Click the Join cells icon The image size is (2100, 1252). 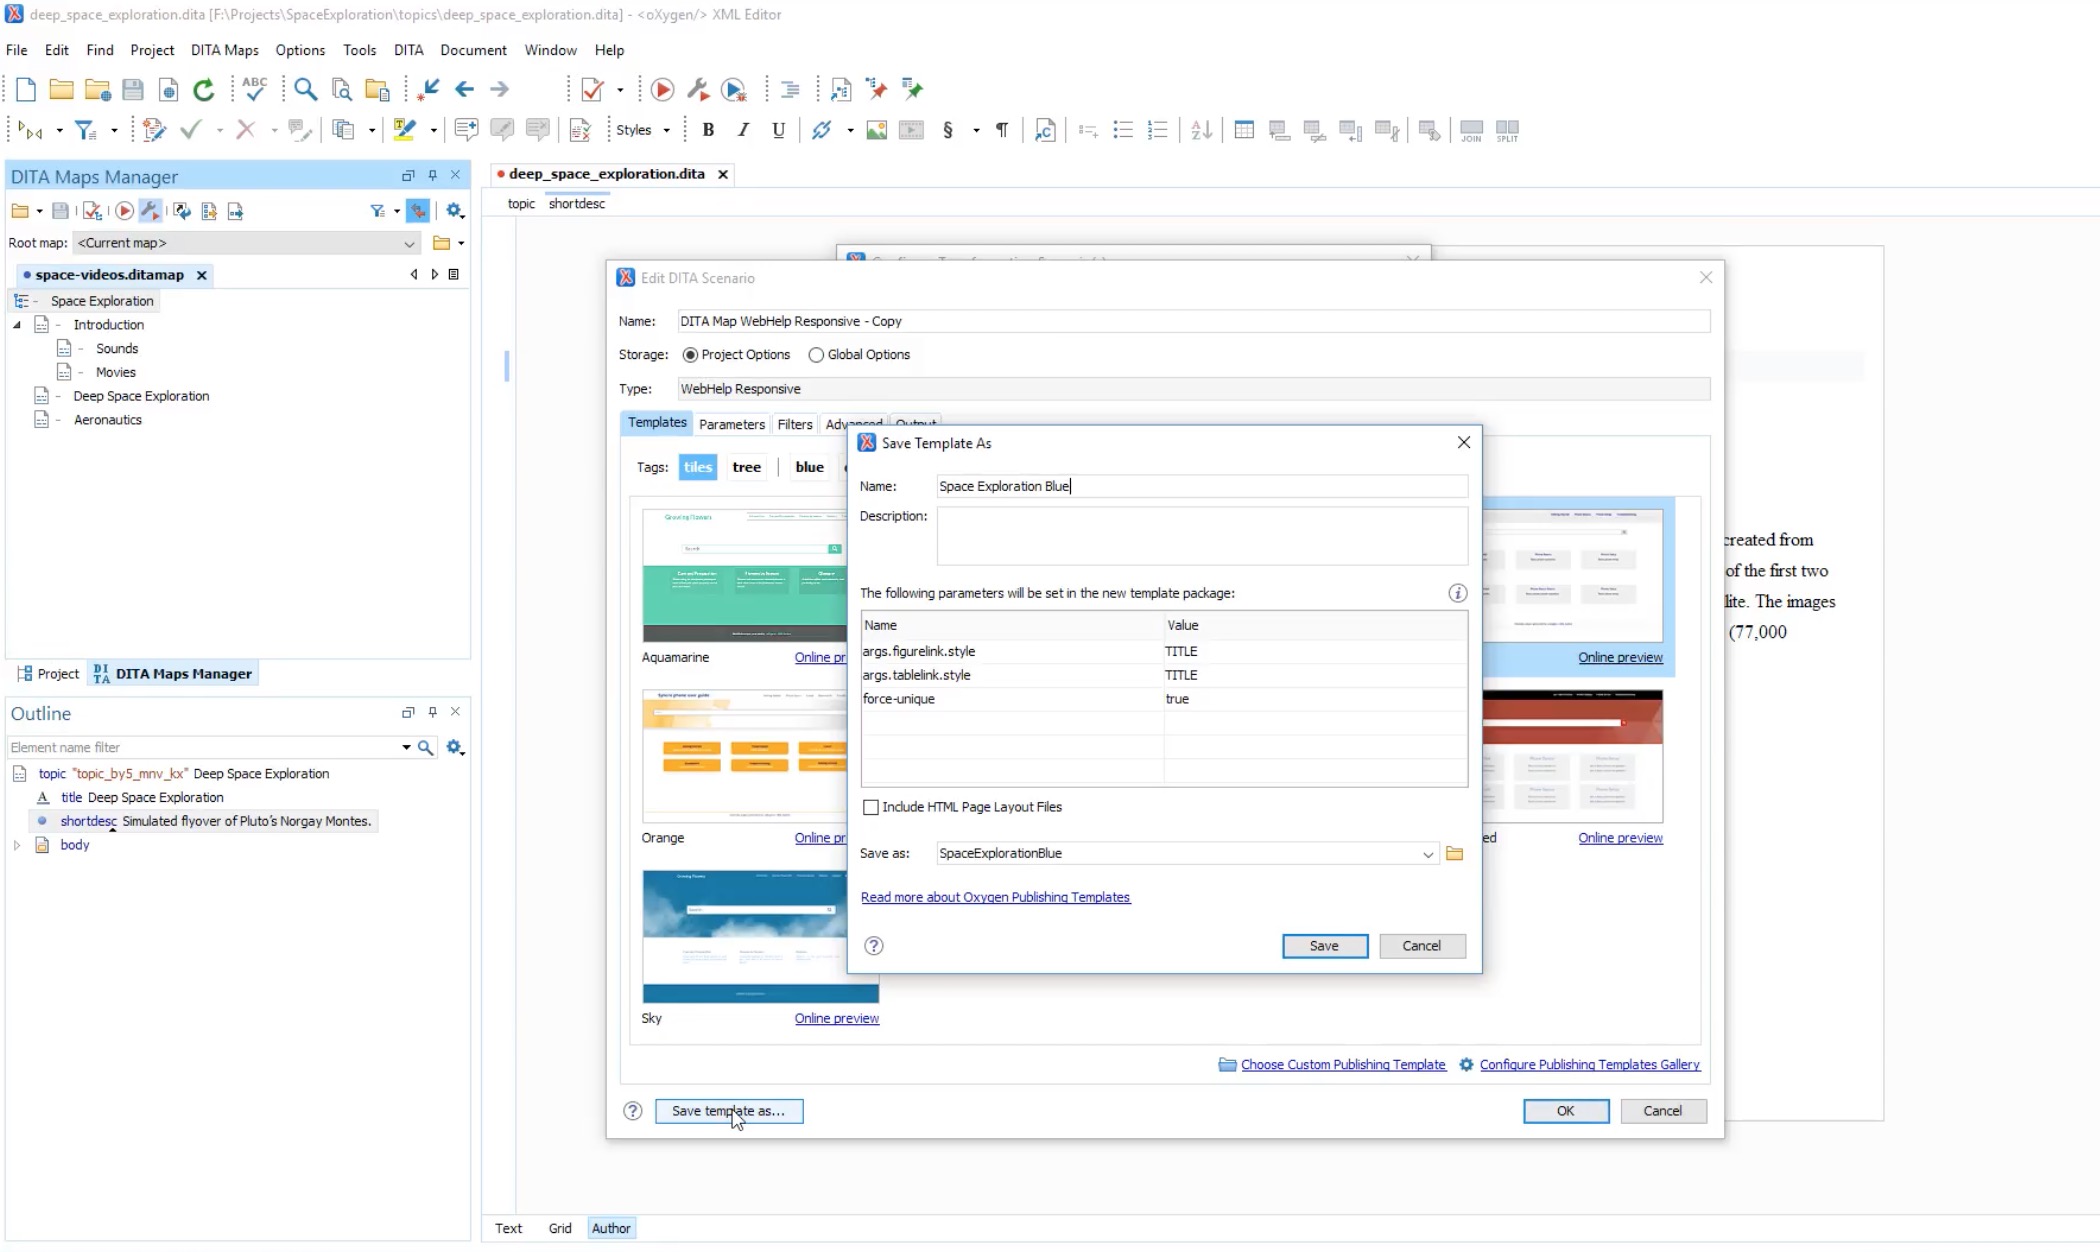tap(1471, 131)
